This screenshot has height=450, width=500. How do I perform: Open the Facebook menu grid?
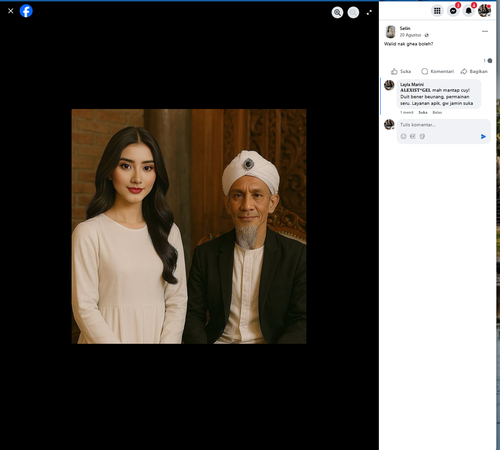click(x=437, y=11)
